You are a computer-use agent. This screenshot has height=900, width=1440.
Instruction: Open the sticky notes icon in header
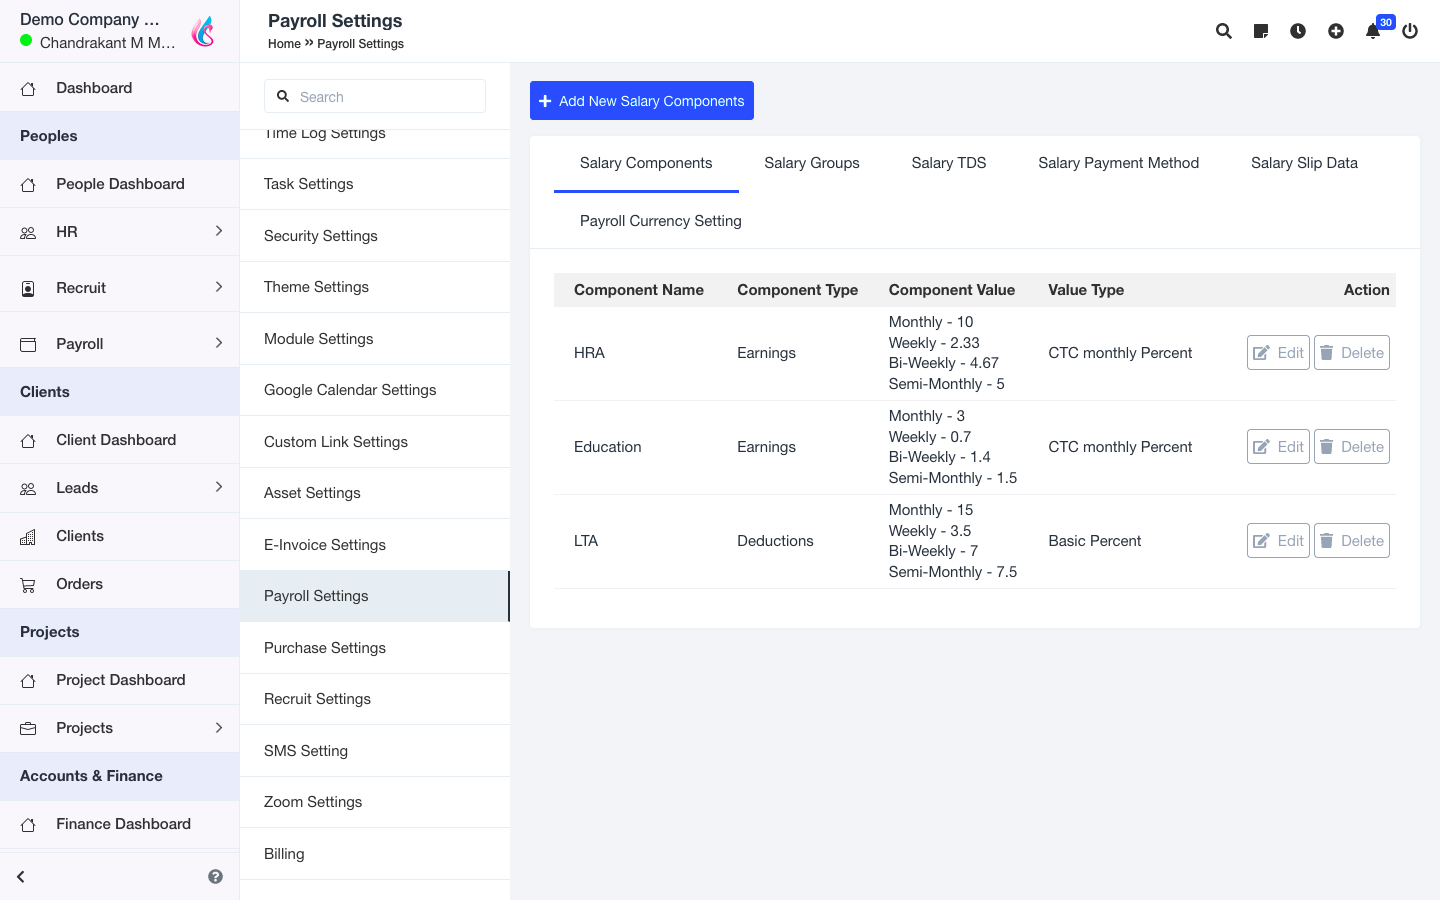point(1261,31)
